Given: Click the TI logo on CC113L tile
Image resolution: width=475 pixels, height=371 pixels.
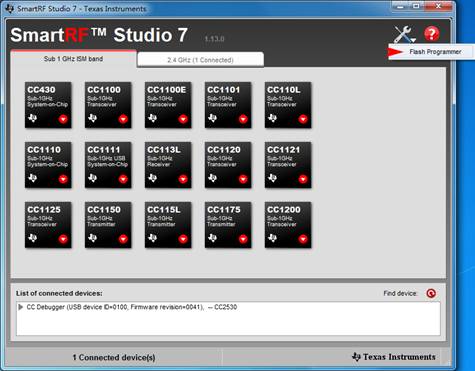Looking at the screenshot, I should [x=153, y=178].
